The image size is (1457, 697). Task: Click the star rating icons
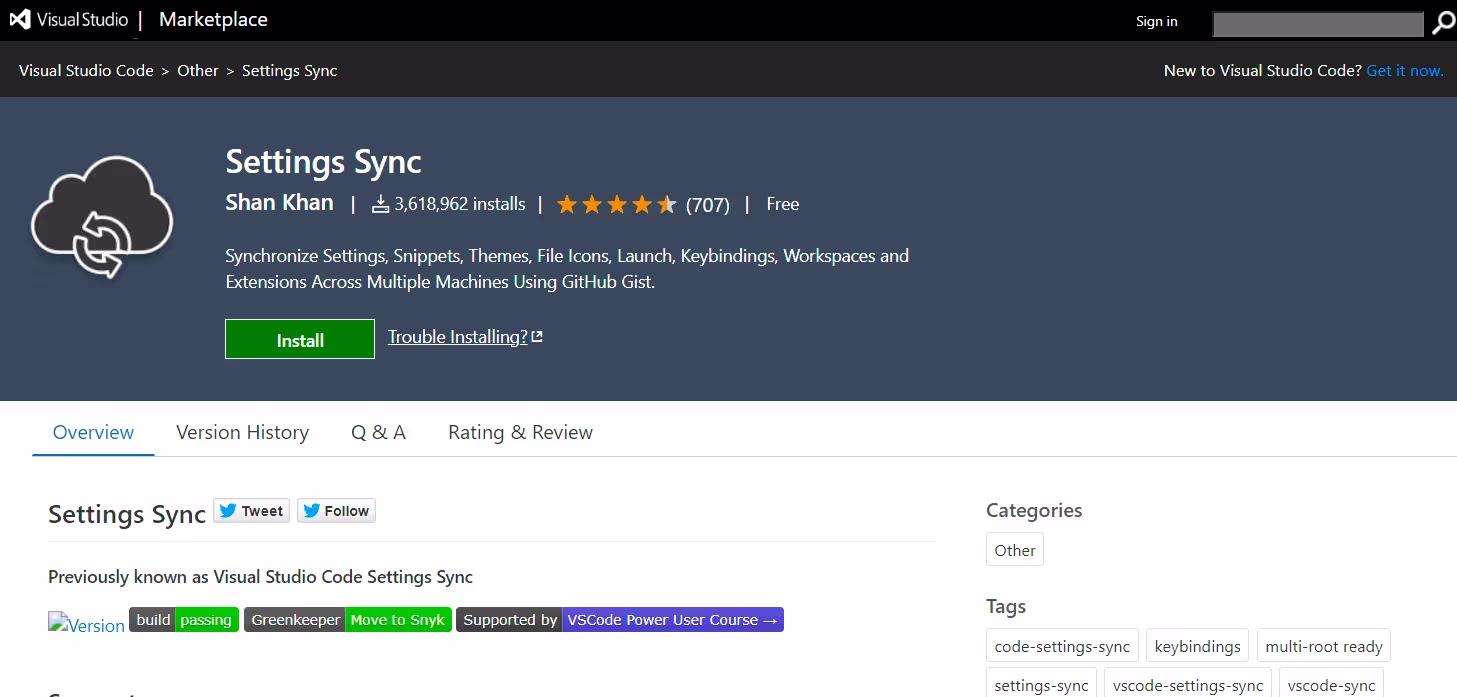click(617, 205)
